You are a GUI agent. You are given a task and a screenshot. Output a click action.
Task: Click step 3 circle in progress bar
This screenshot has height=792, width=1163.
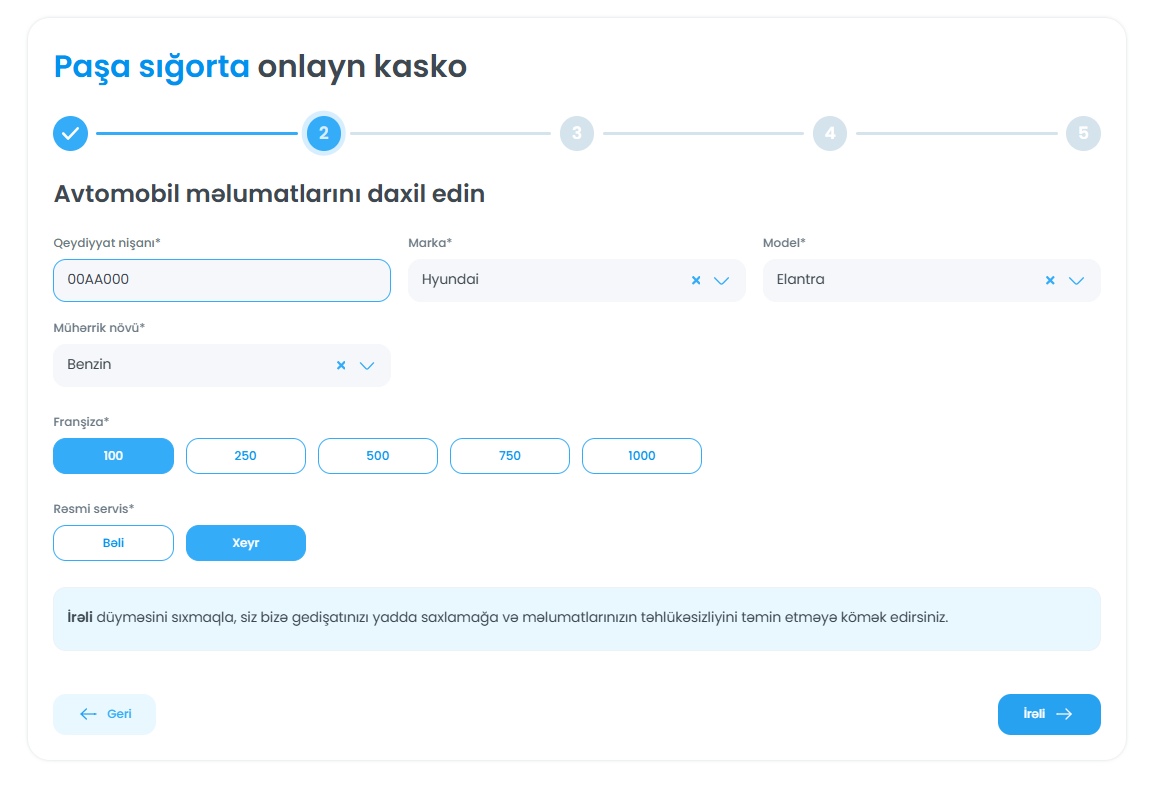(577, 133)
